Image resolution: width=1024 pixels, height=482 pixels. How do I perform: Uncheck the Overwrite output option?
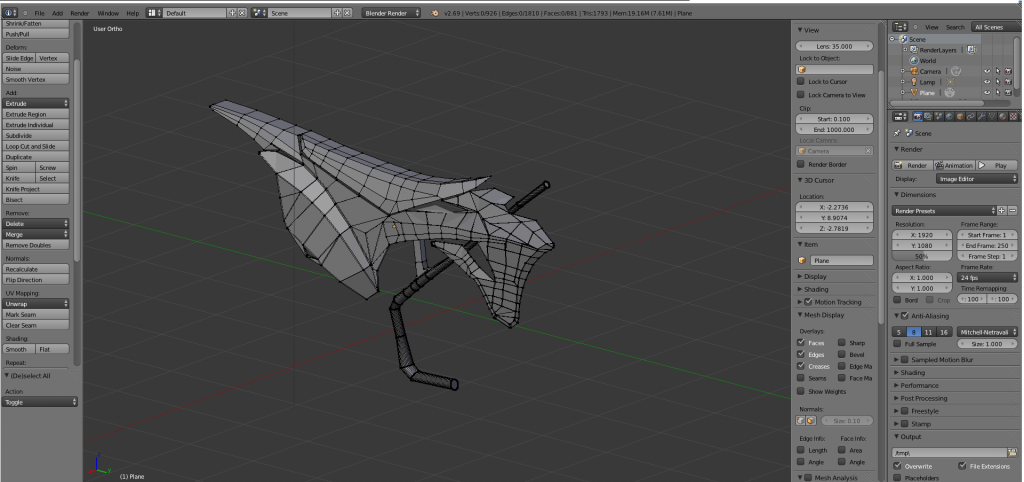pos(897,466)
